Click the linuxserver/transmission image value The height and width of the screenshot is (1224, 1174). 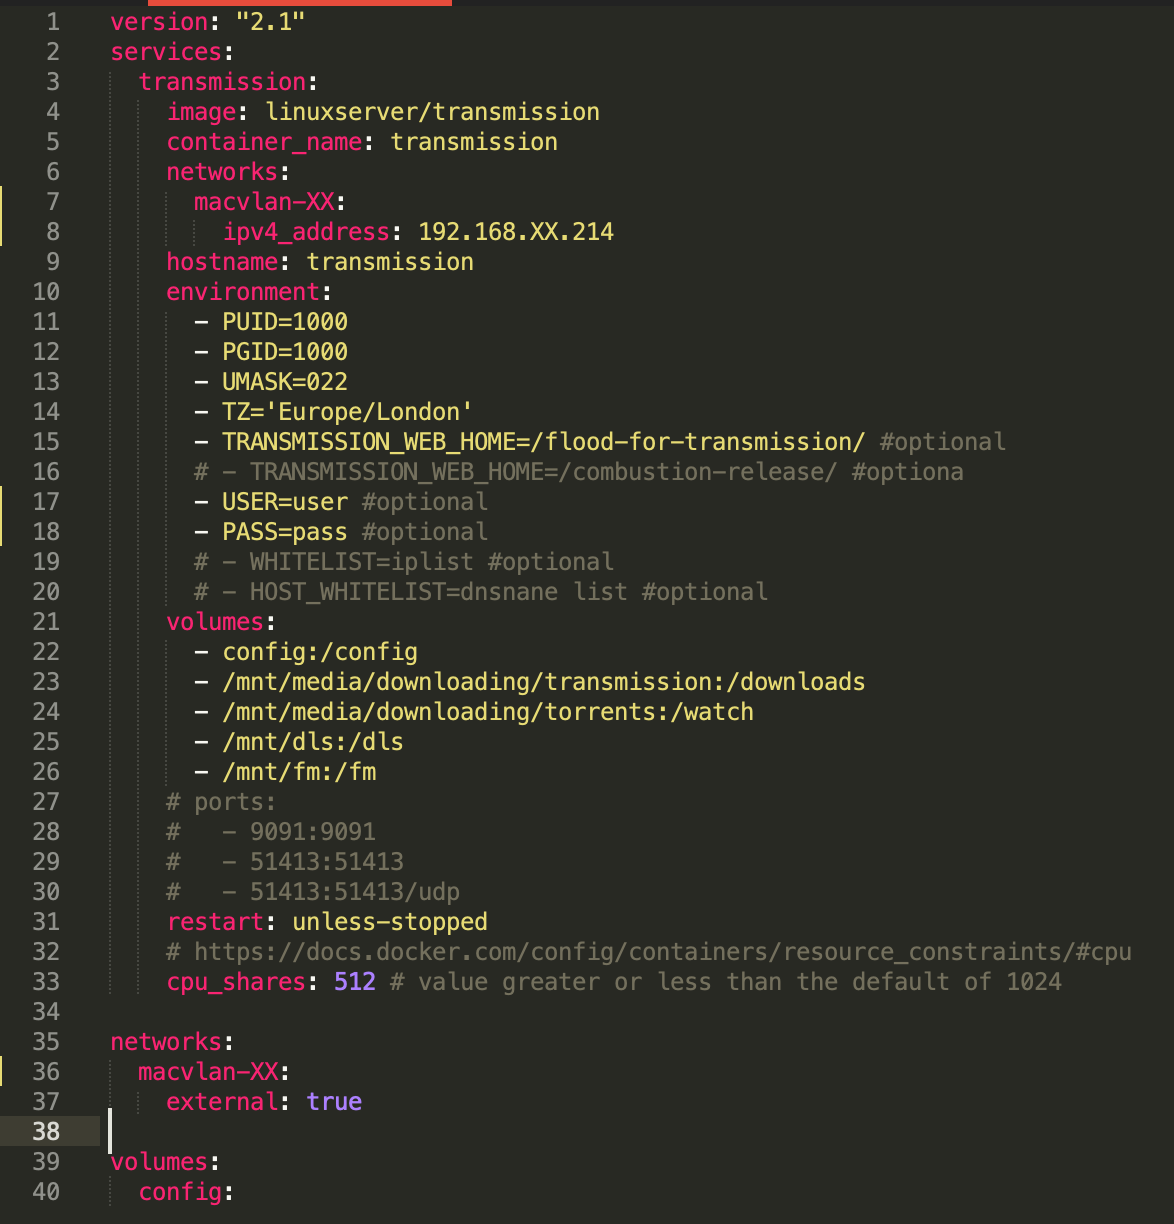pos(432,111)
